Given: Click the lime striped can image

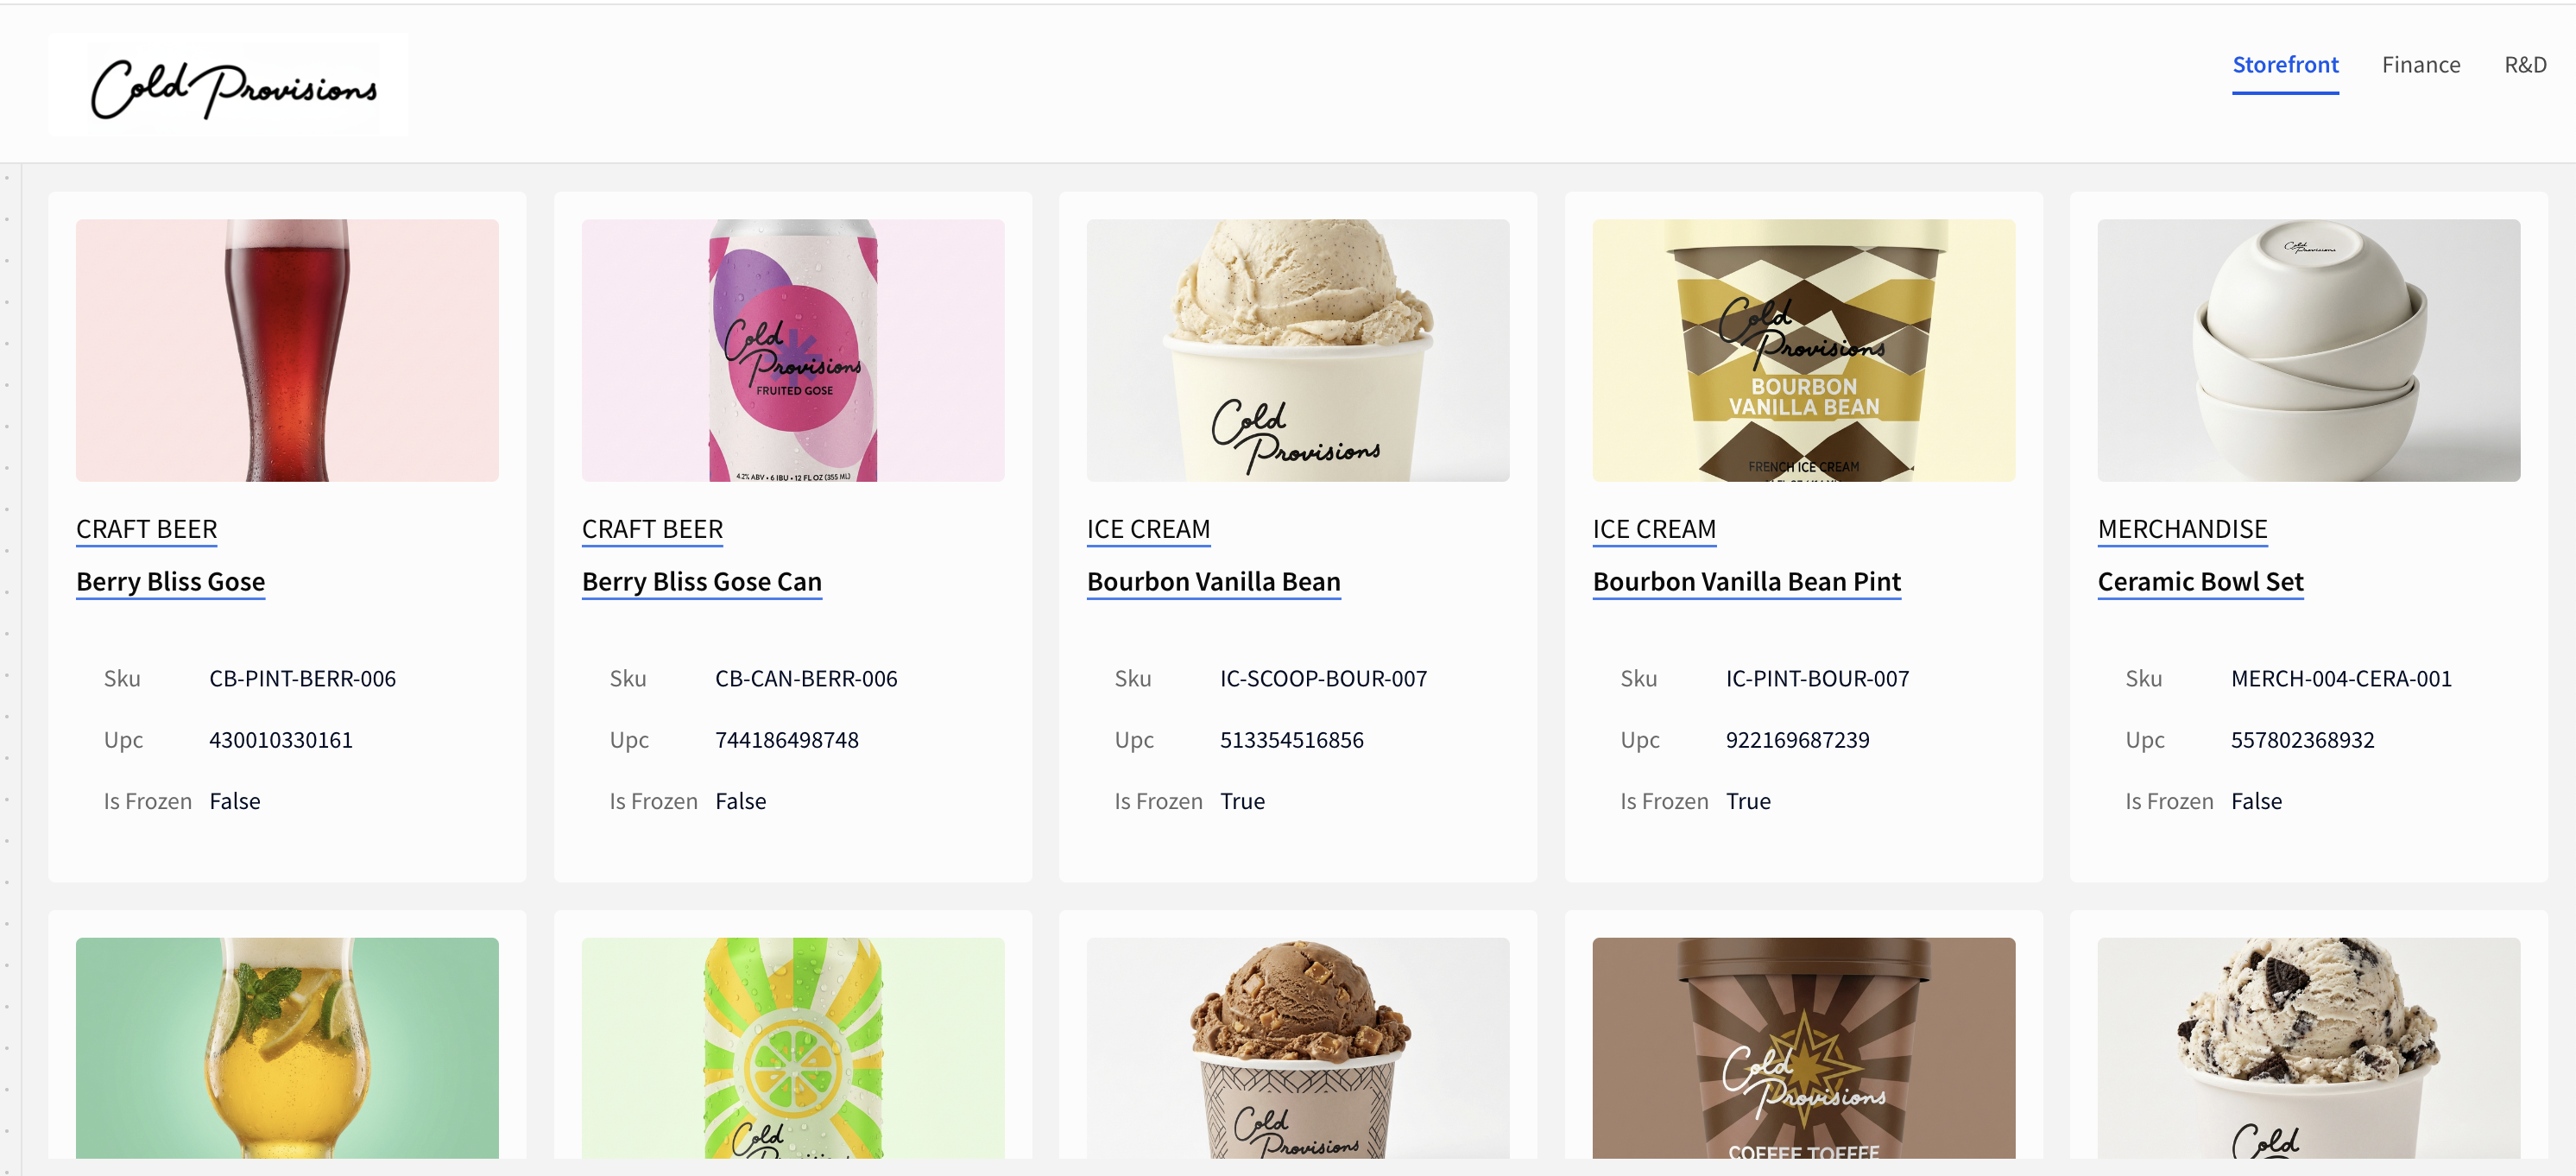Looking at the screenshot, I should click(x=793, y=1048).
